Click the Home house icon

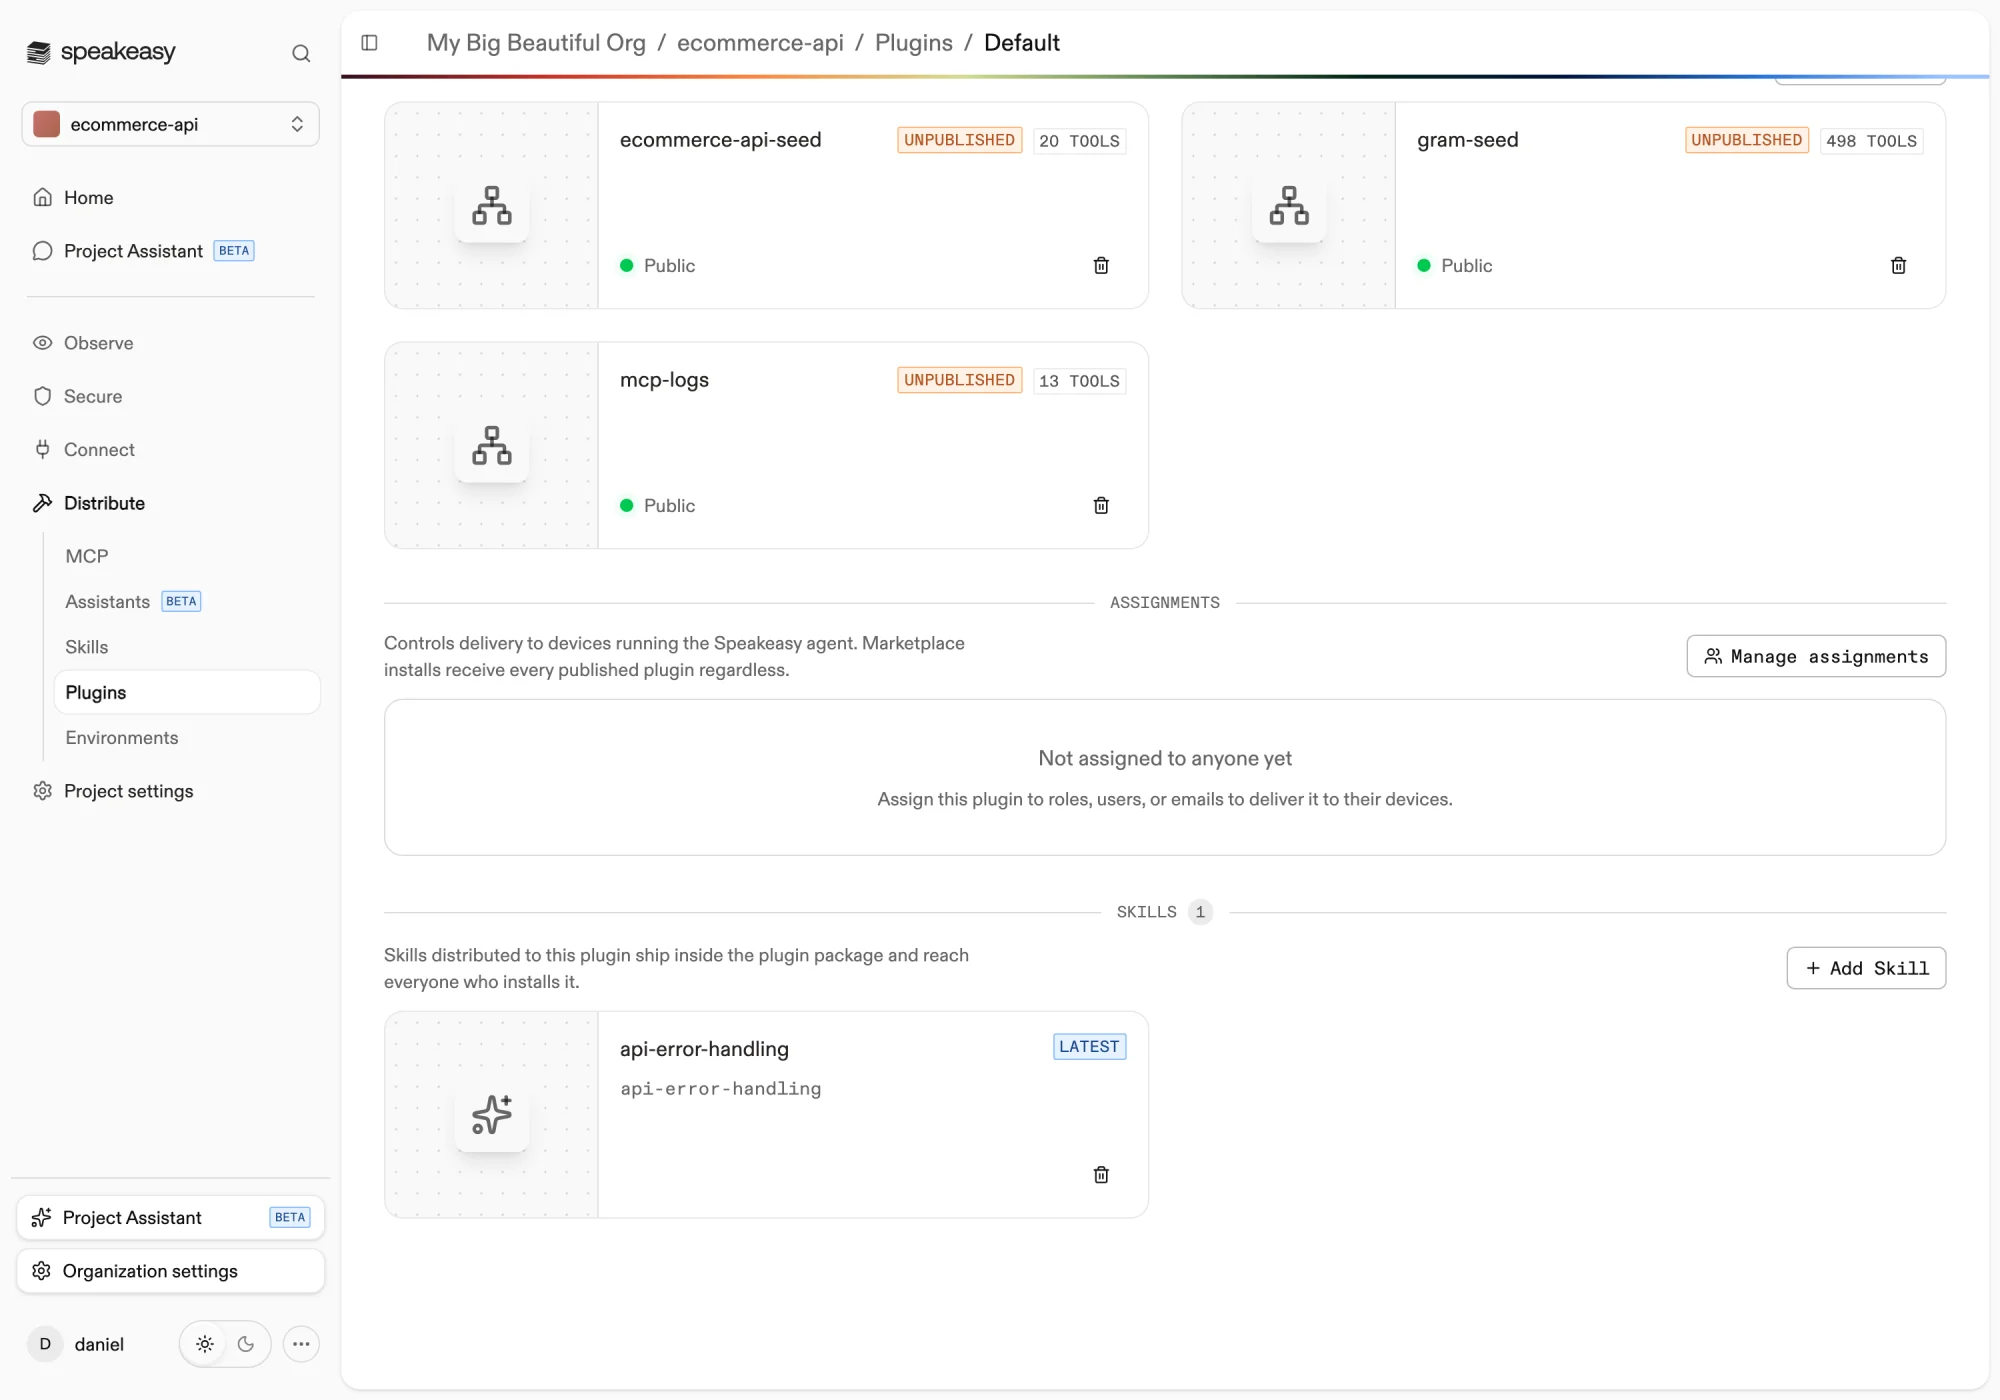pos(42,197)
